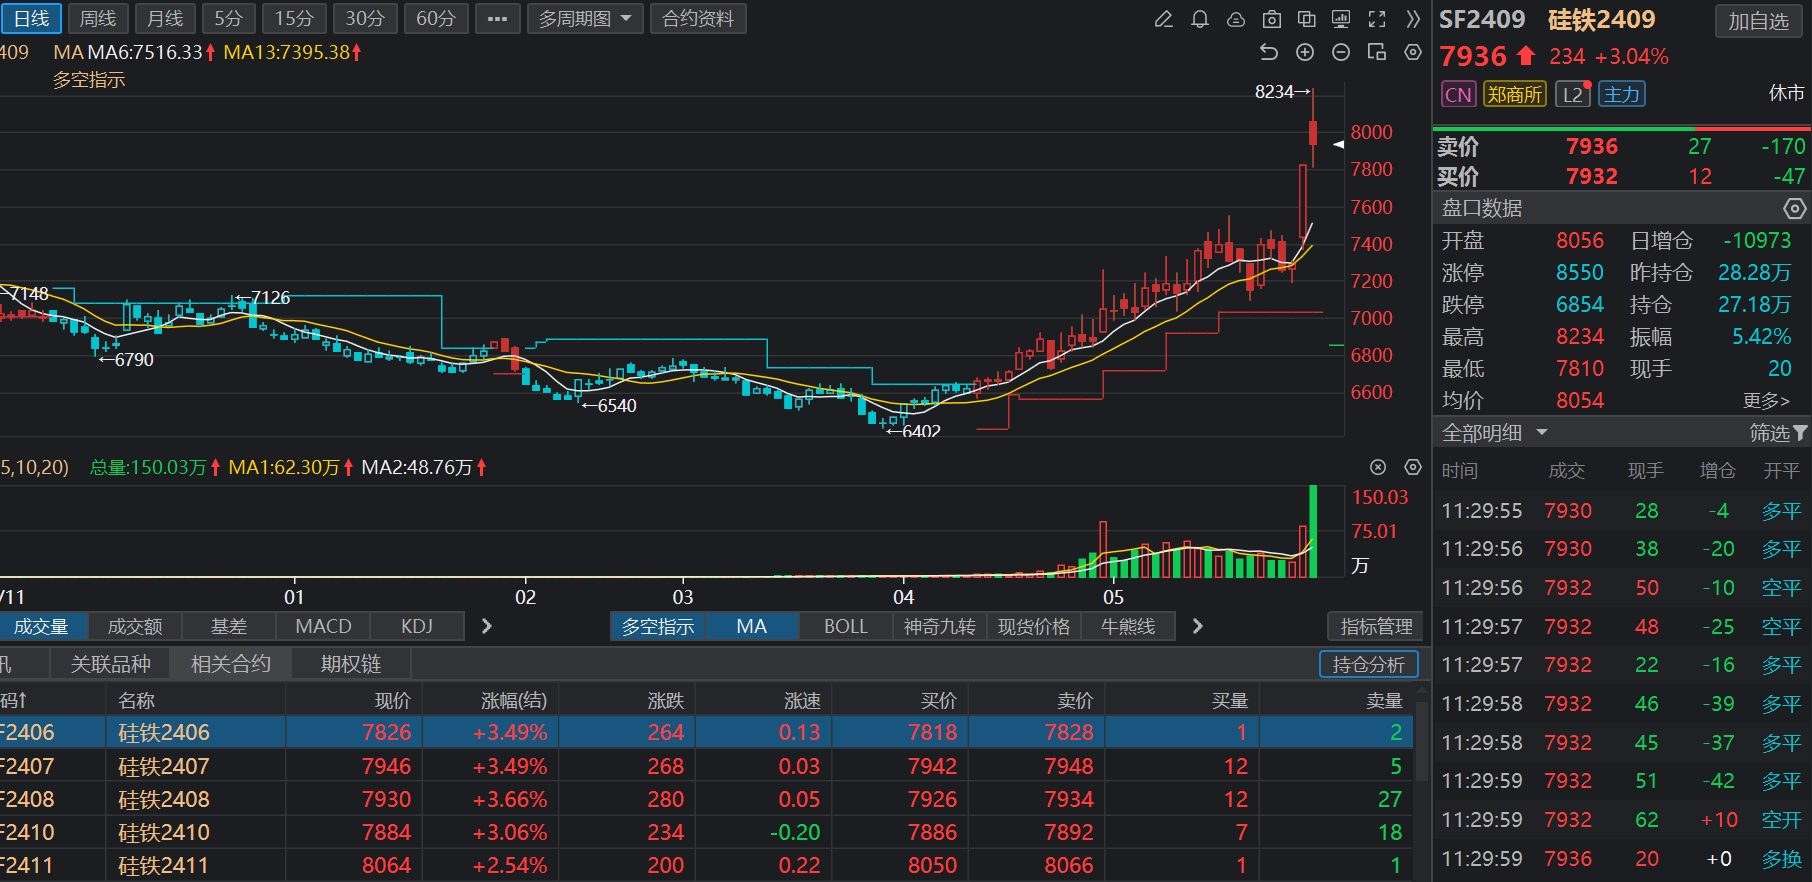Select the 15分 interval
Image resolution: width=1812 pixels, height=882 pixels.
(x=294, y=19)
